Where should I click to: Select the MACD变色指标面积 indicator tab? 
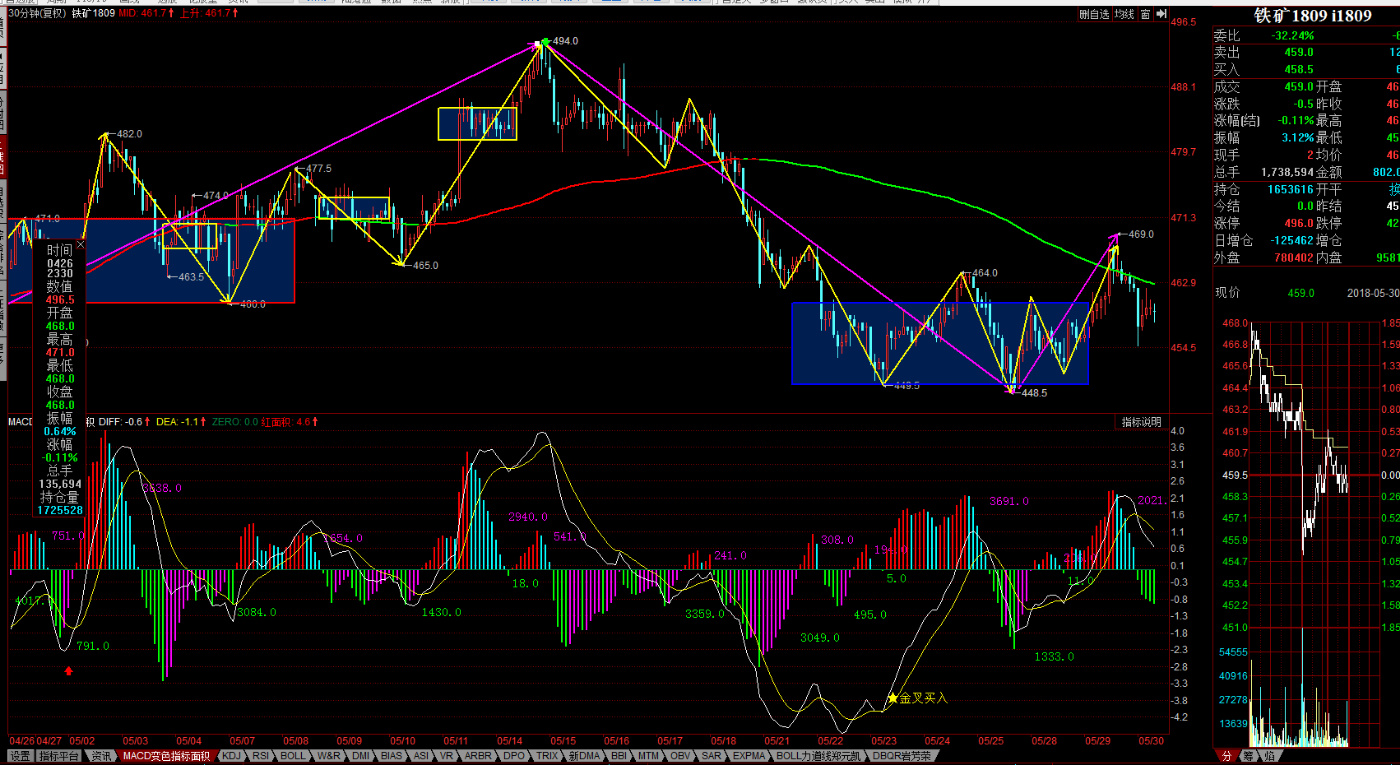click(166, 756)
